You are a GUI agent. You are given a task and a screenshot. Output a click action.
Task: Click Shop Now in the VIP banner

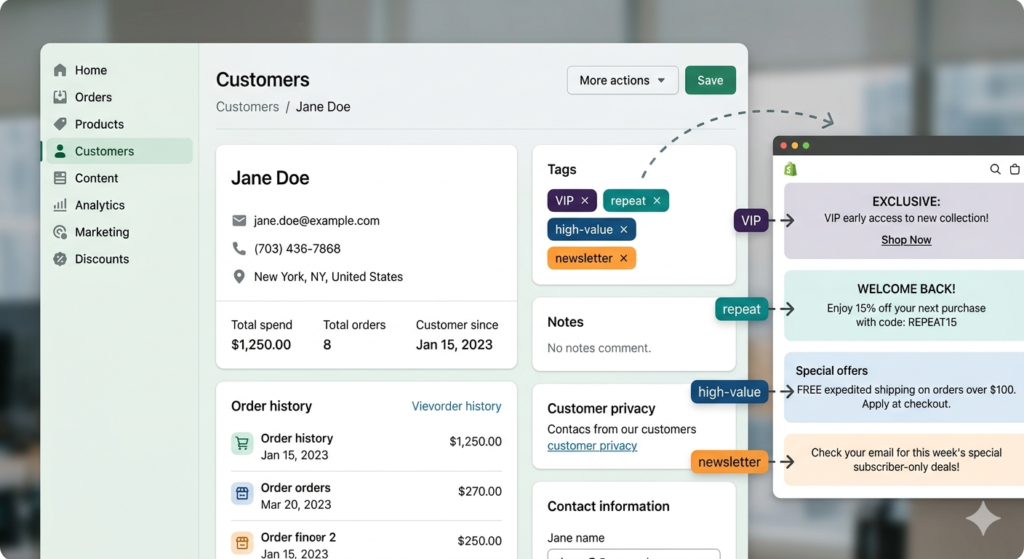pyautogui.click(x=906, y=240)
